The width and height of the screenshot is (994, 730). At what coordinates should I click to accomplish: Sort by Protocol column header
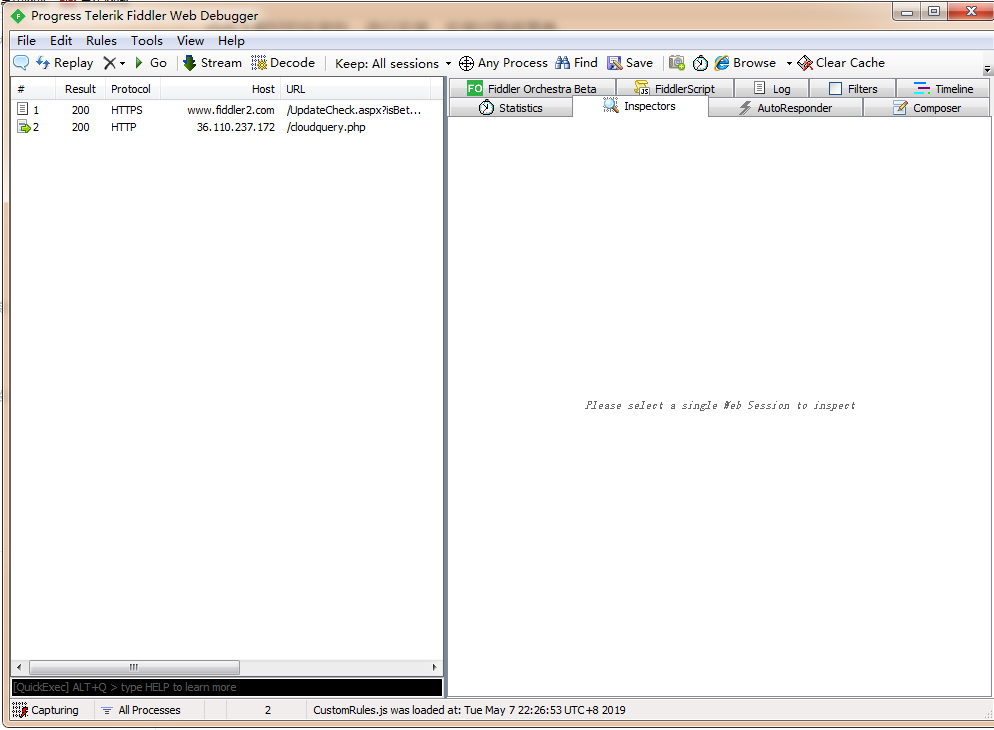pos(132,89)
